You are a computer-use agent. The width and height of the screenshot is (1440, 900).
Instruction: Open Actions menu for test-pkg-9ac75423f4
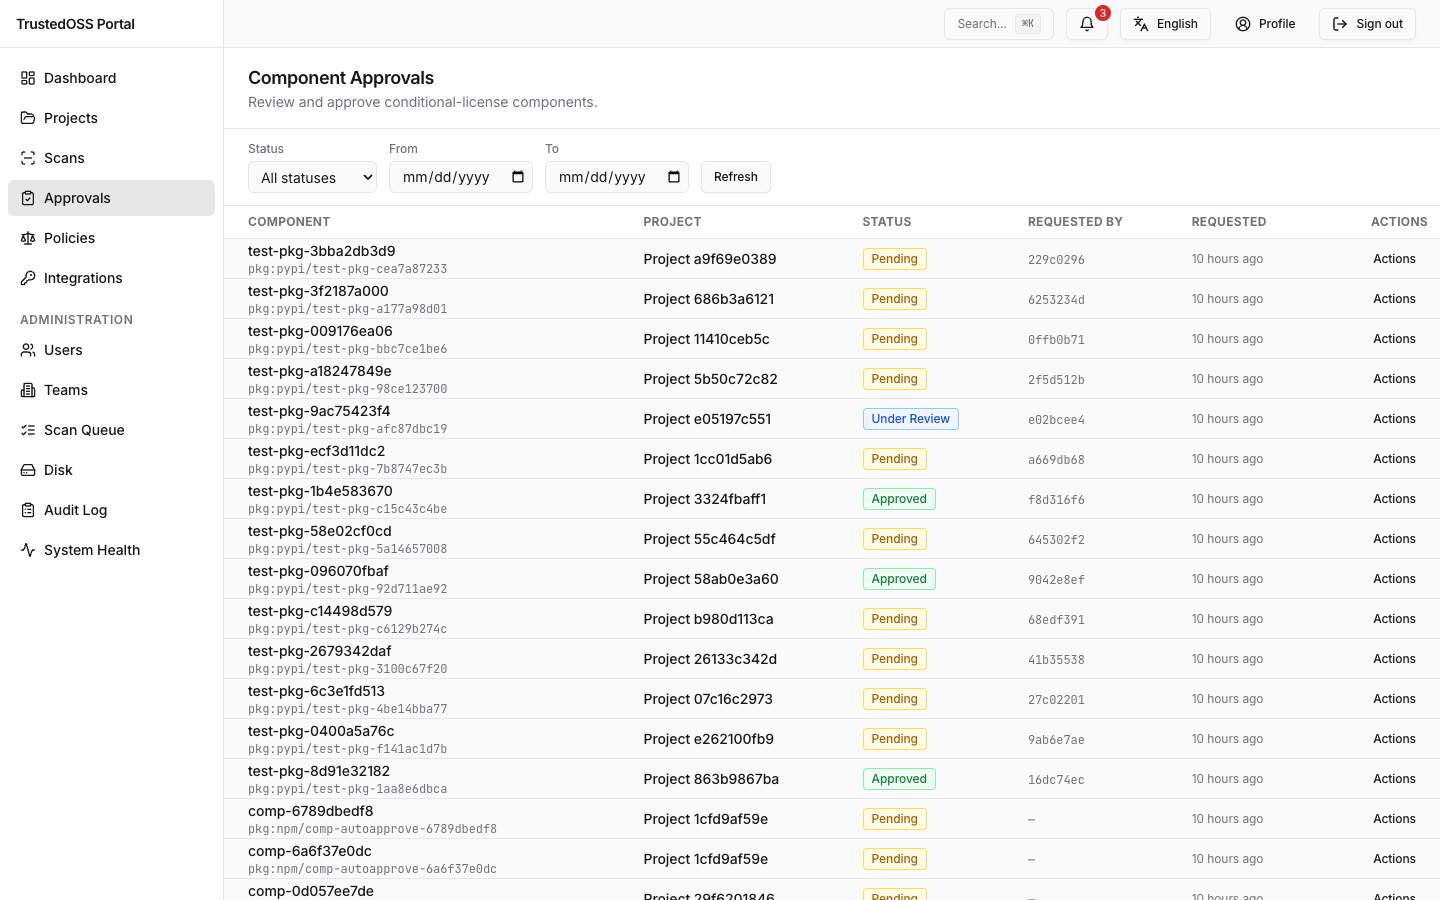[1394, 419]
